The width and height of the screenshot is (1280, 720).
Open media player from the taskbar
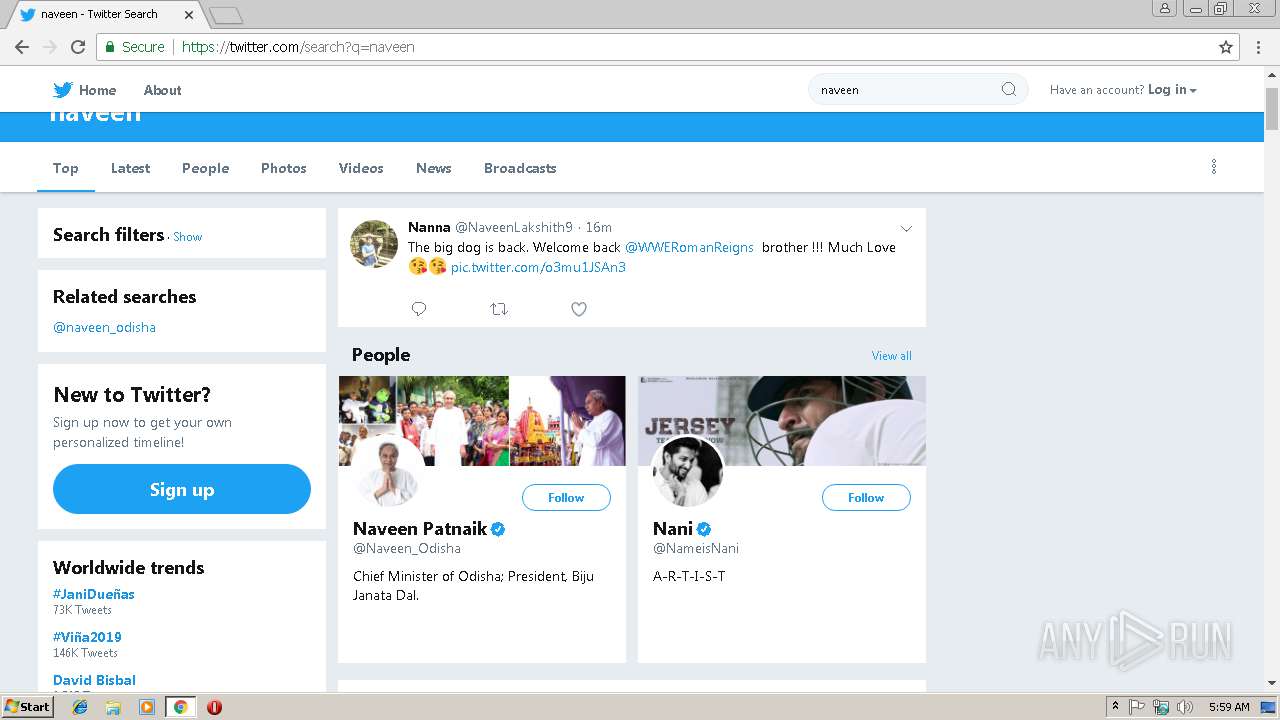pos(147,707)
